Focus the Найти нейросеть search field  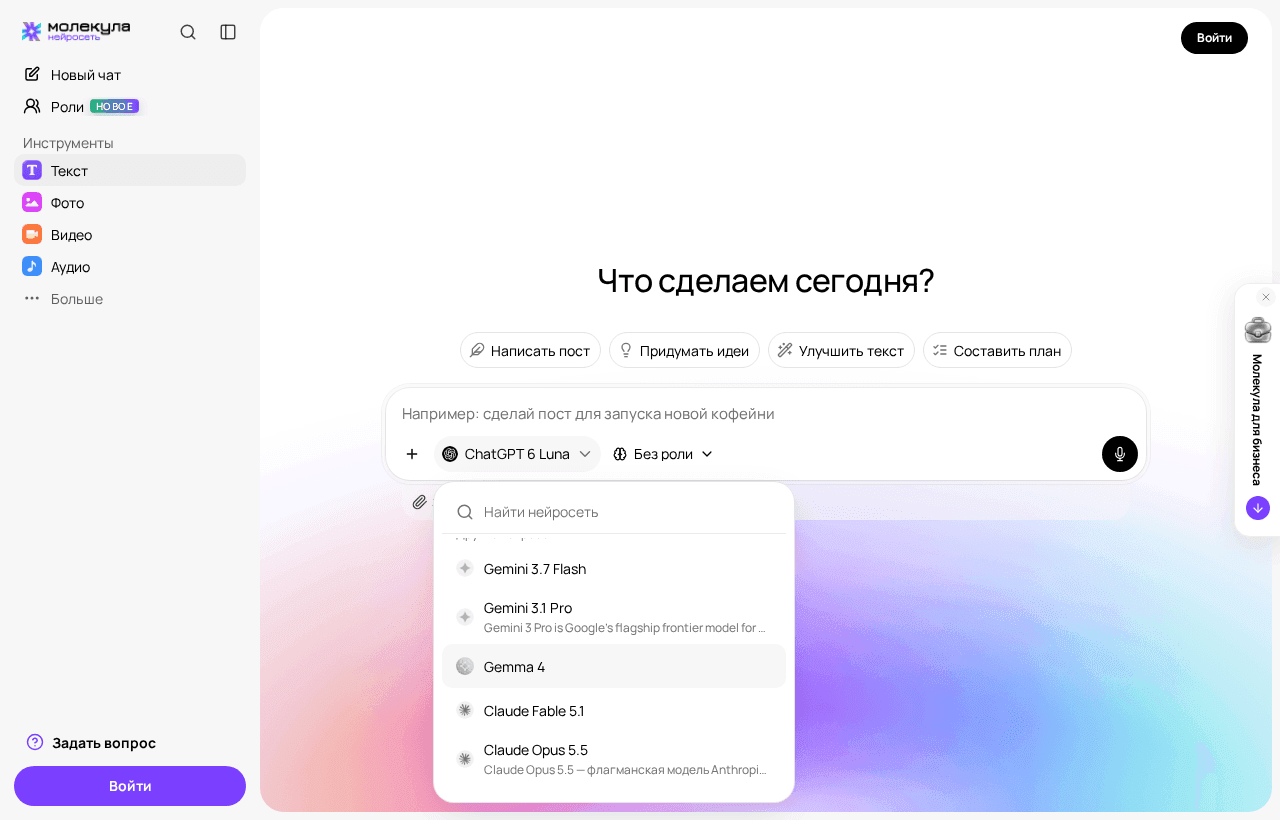pyautogui.click(x=614, y=511)
